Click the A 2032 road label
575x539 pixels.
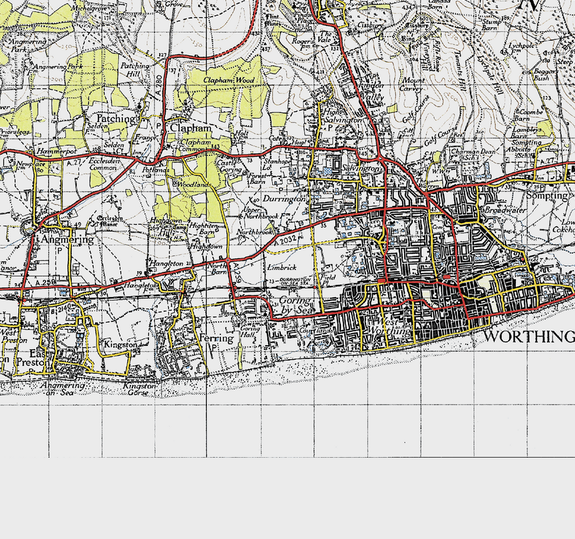tap(285, 240)
